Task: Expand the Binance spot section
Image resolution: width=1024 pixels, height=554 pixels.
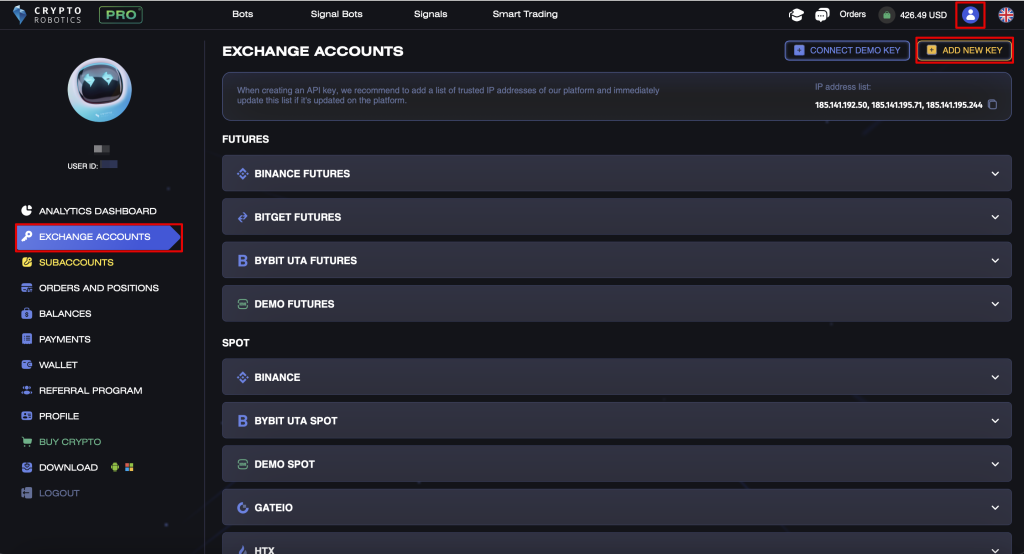Action: click(616, 377)
